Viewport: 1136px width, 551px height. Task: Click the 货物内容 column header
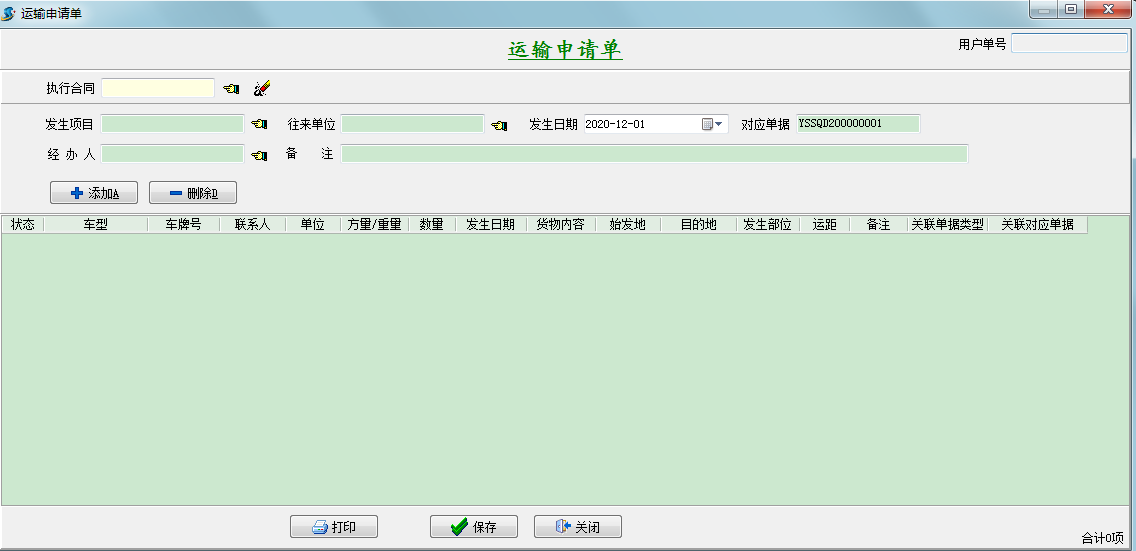point(560,224)
